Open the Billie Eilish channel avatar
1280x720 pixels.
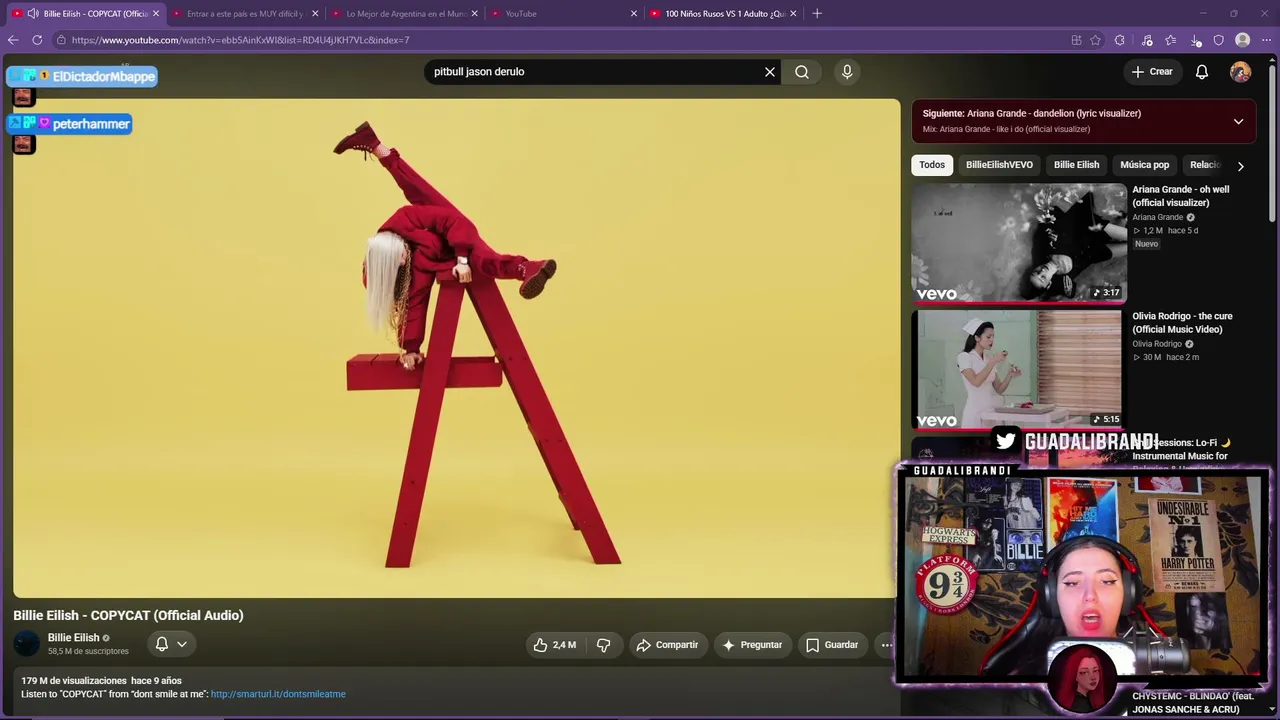pyautogui.click(x=27, y=644)
